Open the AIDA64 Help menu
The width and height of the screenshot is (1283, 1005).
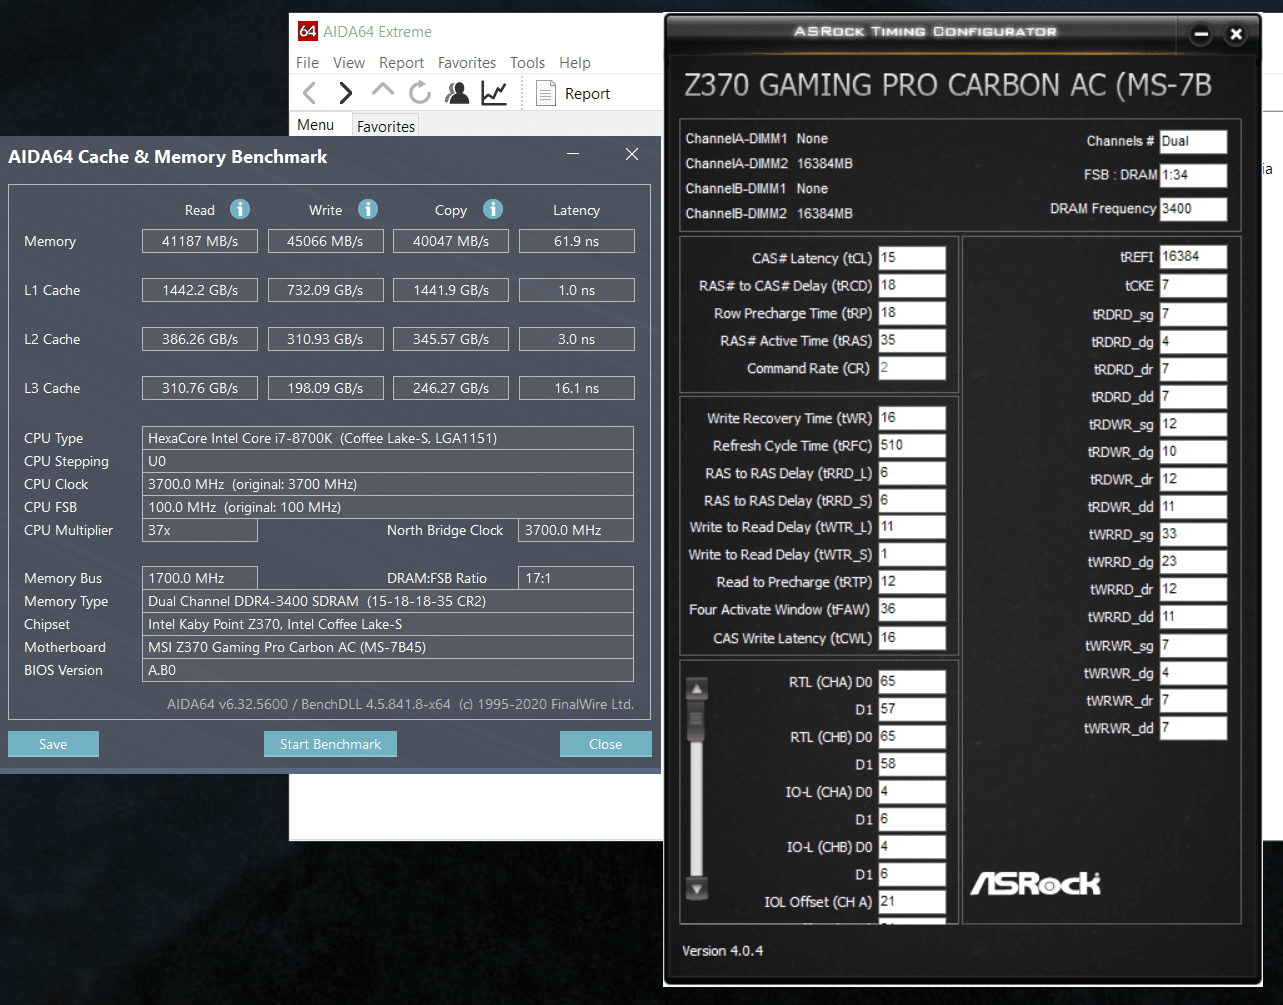[x=575, y=62]
